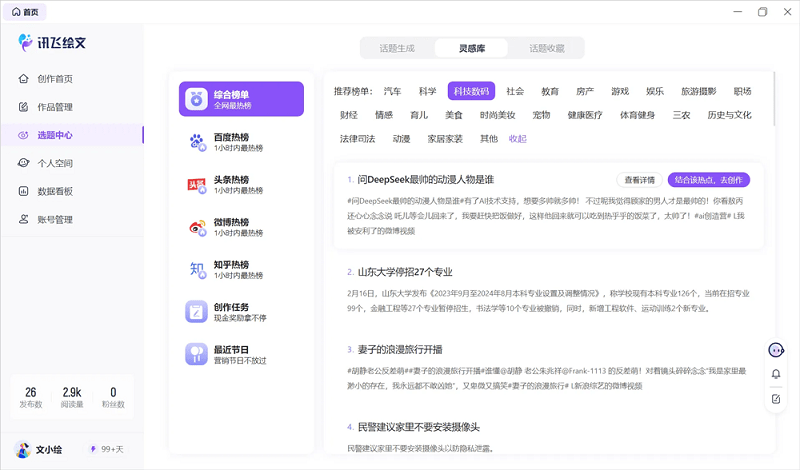800x470 pixels.
Task: Select the 微博热榜 Weibo icon
Action: tap(197, 227)
